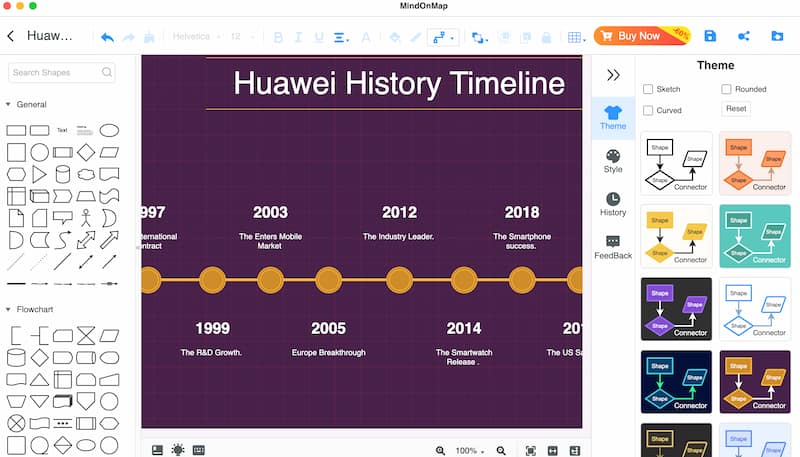This screenshot has height=457, width=800.
Task: Open the waypoints dropdown
Action: tap(479, 37)
